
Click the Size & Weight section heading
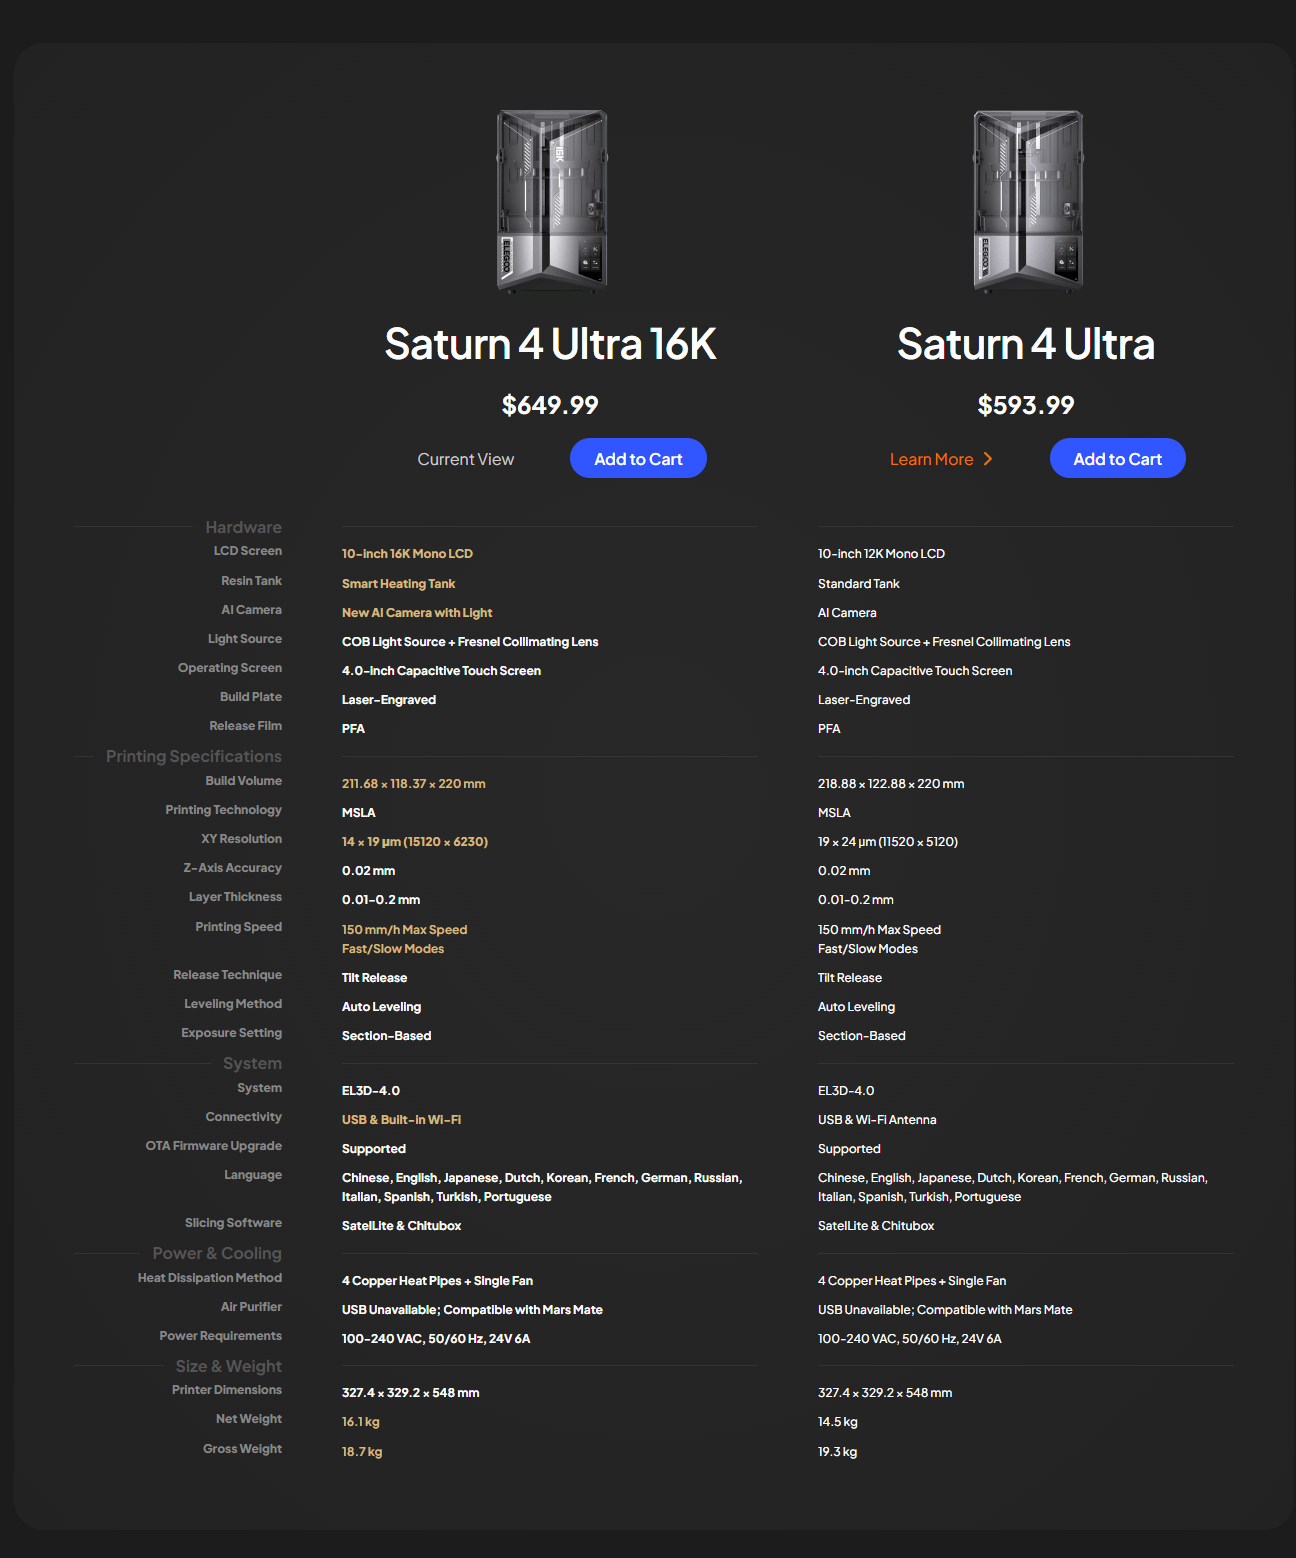click(229, 1366)
